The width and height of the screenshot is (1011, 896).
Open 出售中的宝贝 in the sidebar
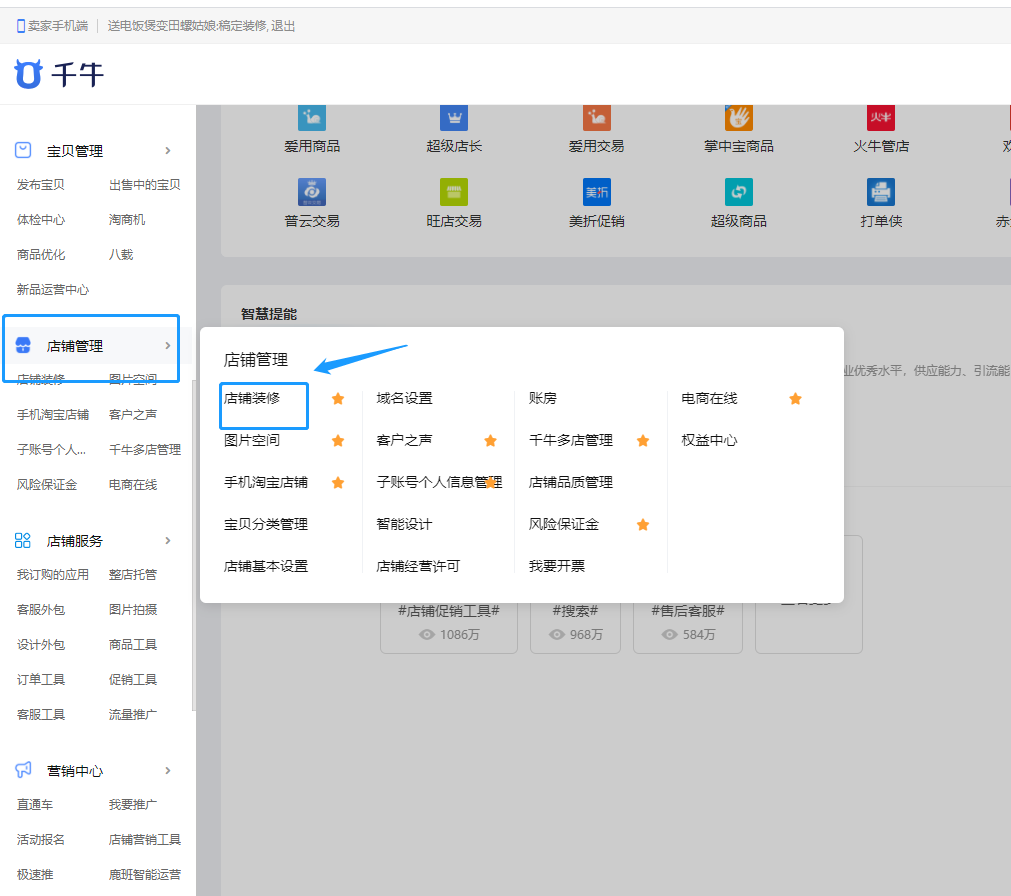[144, 185]
